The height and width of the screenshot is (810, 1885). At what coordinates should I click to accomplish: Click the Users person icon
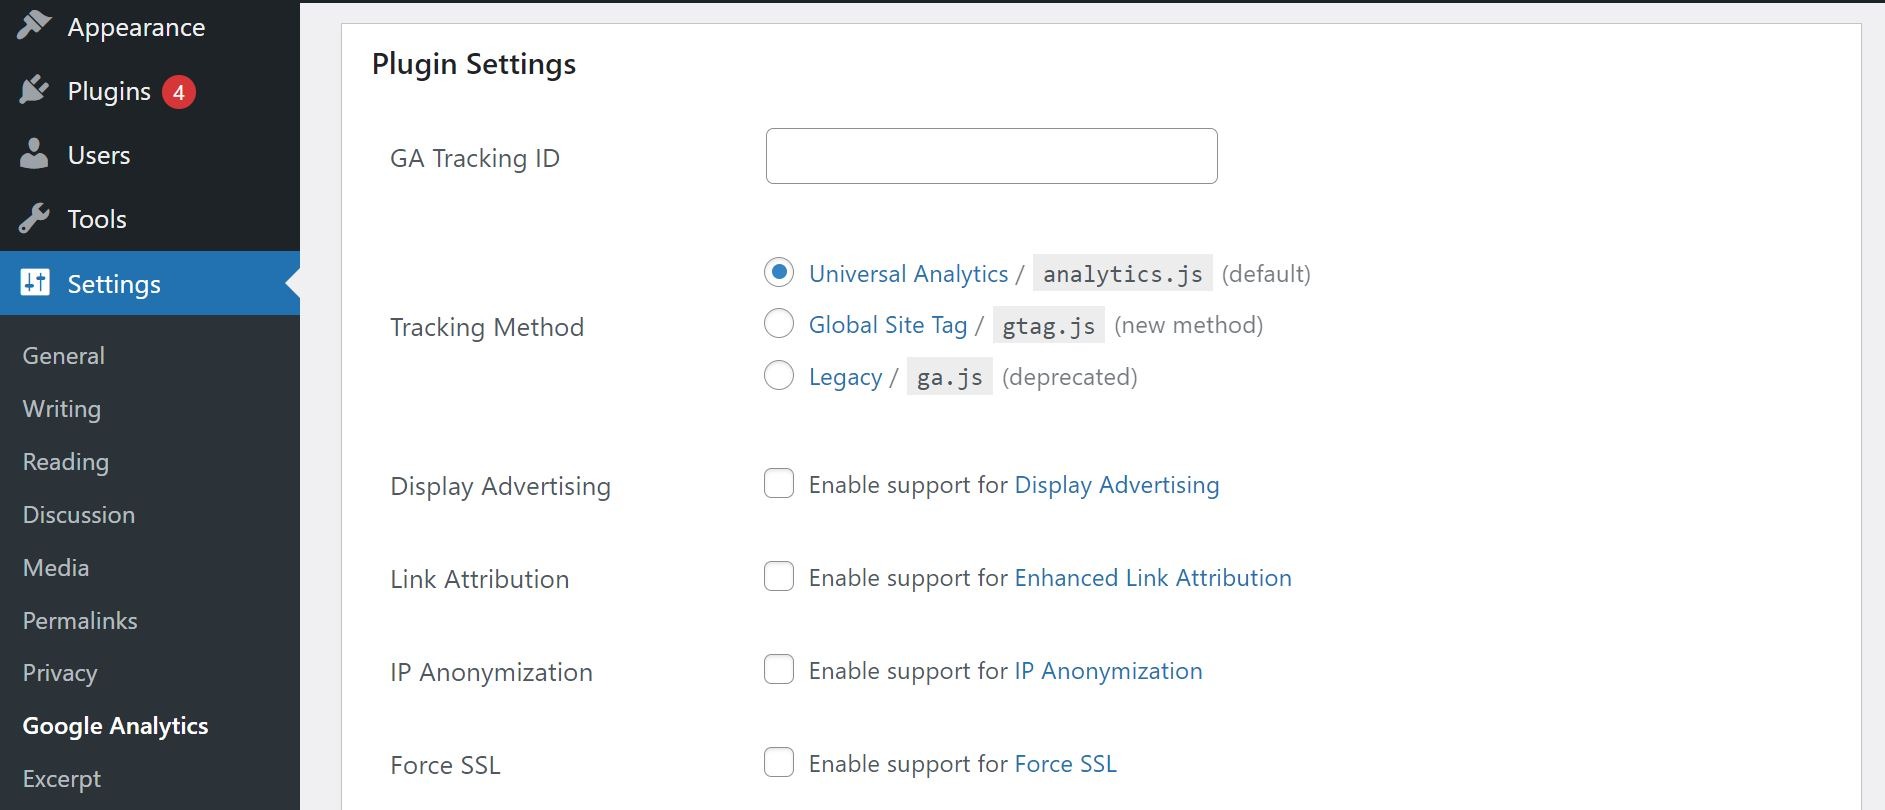pos(34,155)
